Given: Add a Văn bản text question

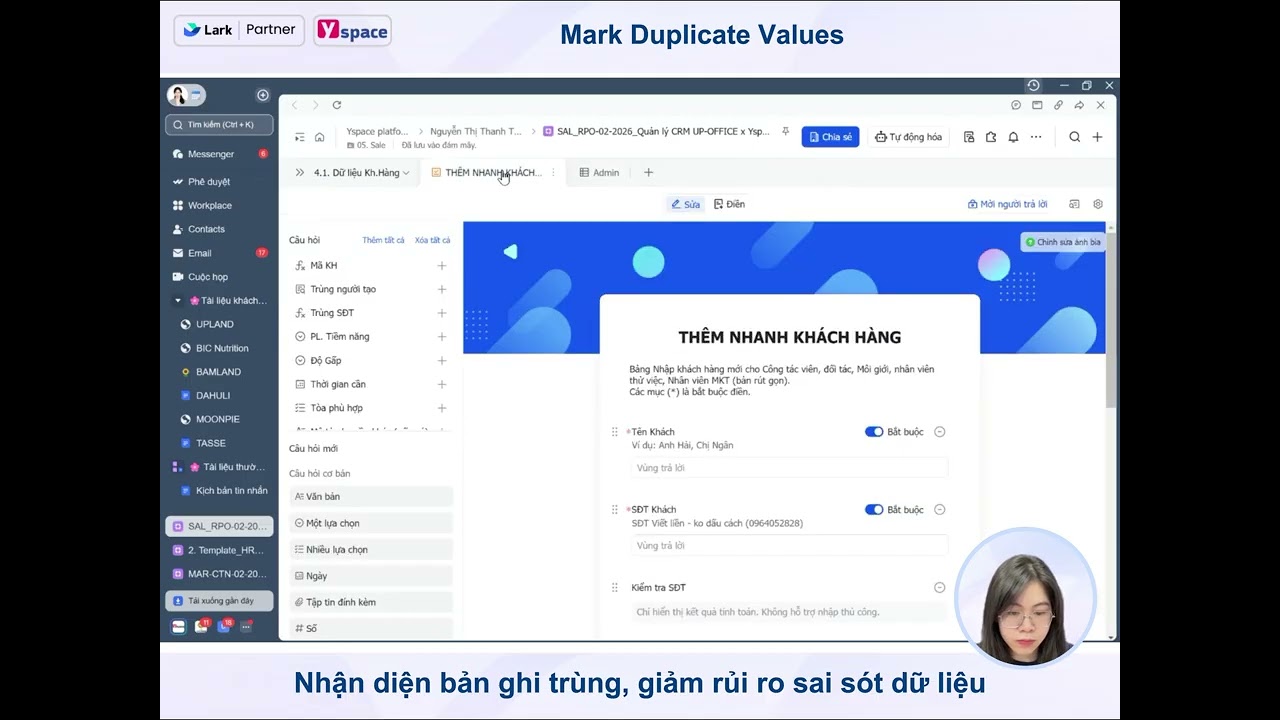Looking at the screenshot, I should 371,497.
